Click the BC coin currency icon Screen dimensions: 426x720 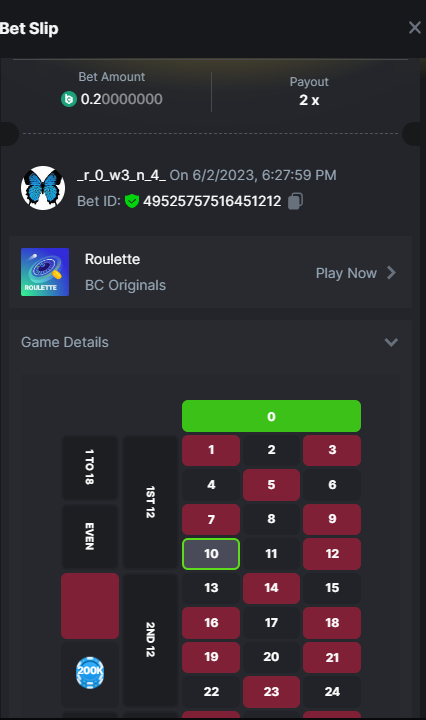pos(69,99)
